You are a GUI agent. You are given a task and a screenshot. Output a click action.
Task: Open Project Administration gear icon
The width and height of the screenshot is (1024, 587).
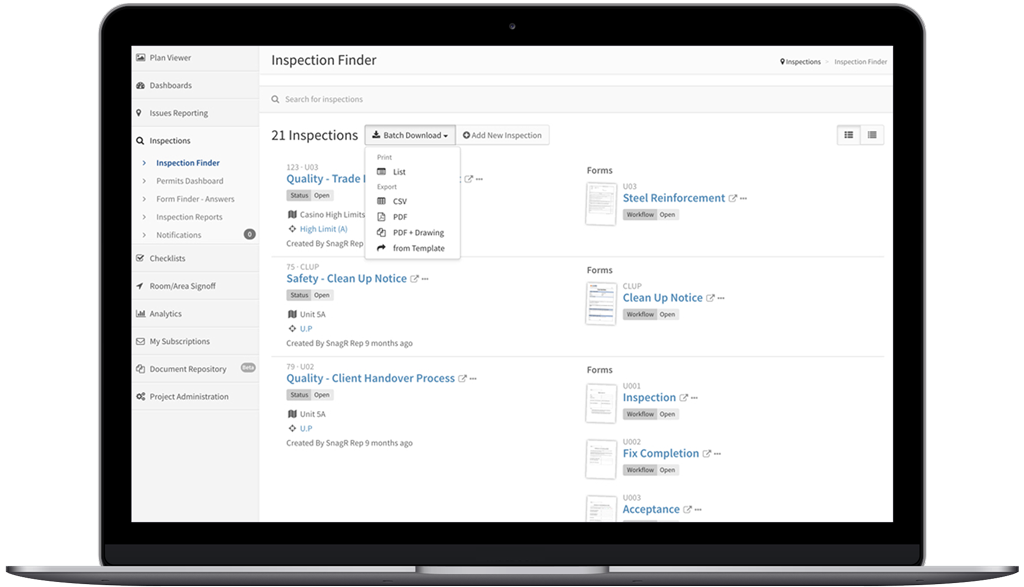click(141, 397)
